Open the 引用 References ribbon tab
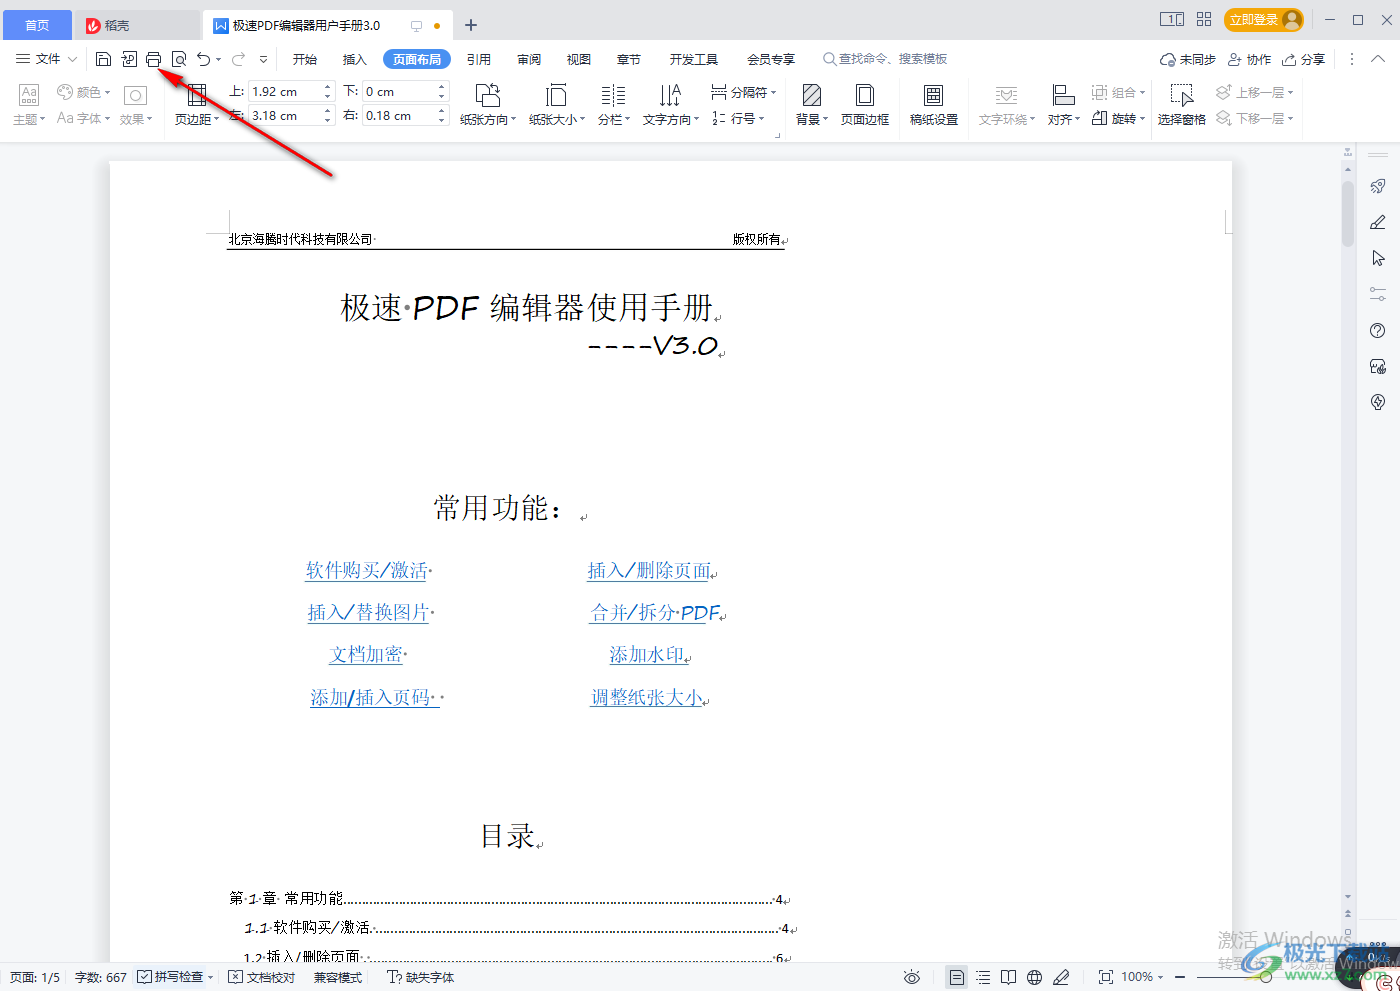This screenshot has height=991, width=1400. tap(479, 59)
